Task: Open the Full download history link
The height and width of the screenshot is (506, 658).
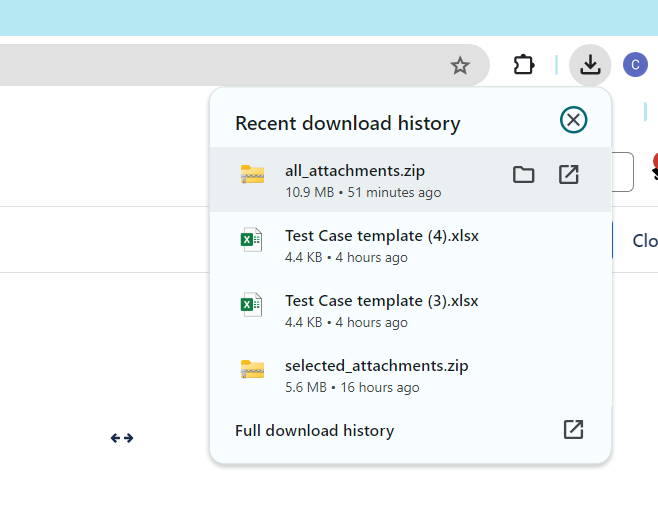Action: 314,431
